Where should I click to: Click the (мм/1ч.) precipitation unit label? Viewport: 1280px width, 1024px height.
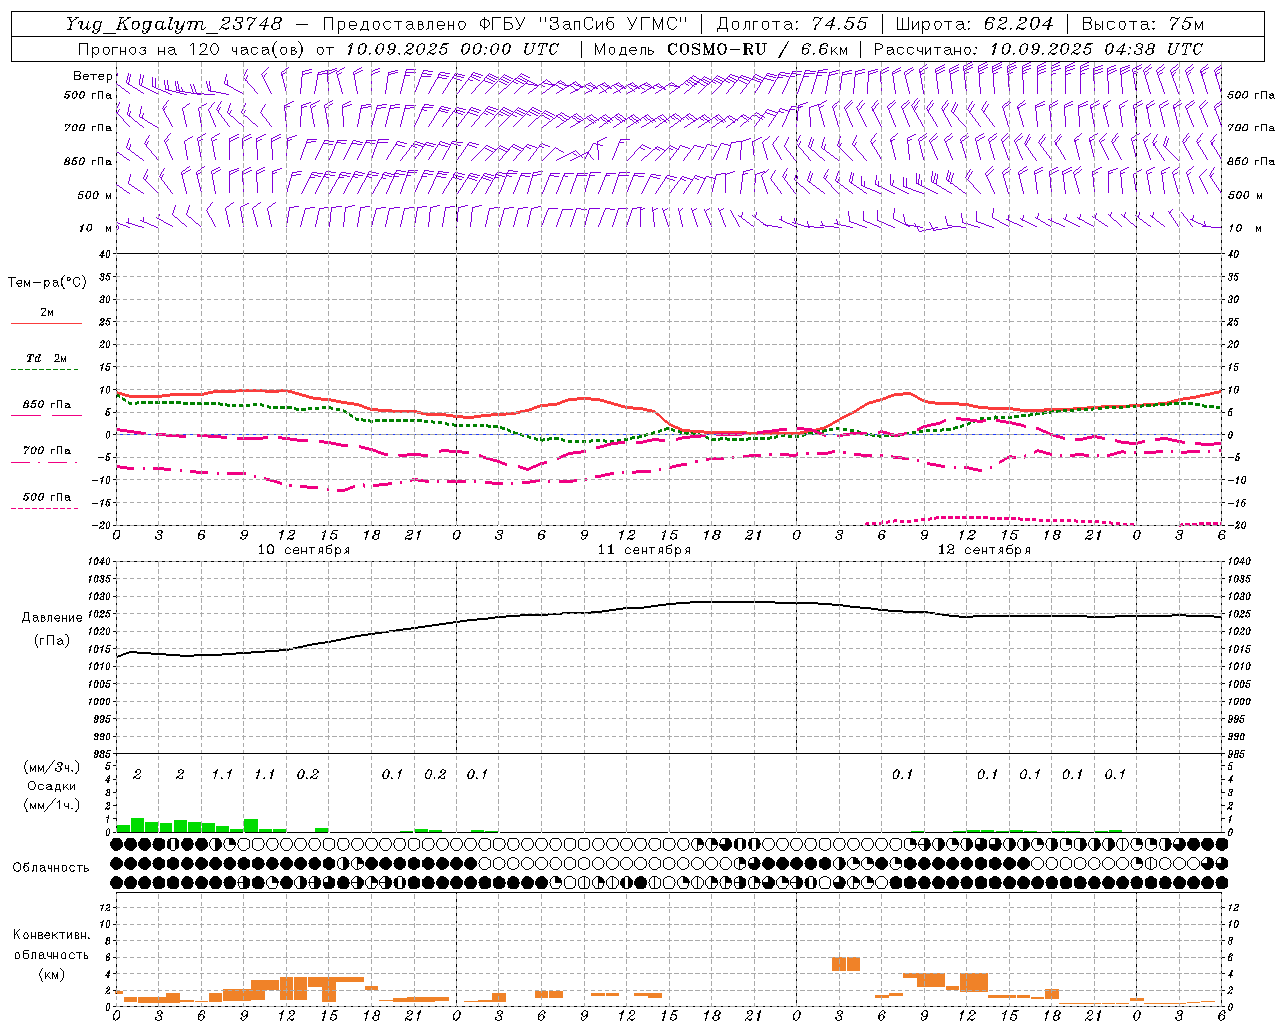coord(51,805)
